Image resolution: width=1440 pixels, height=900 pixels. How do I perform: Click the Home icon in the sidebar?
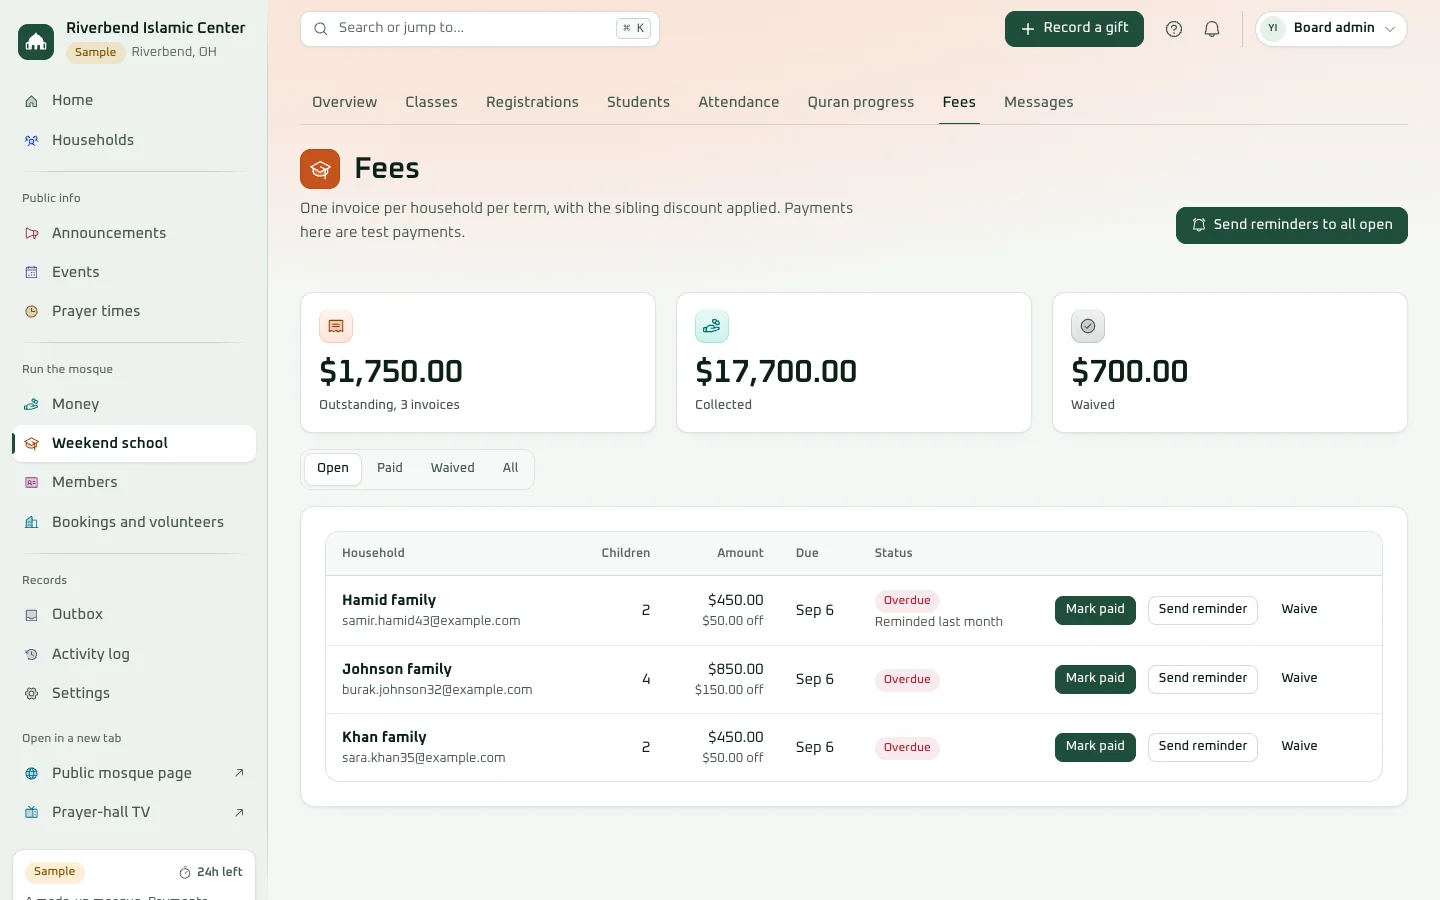point(32,101)
